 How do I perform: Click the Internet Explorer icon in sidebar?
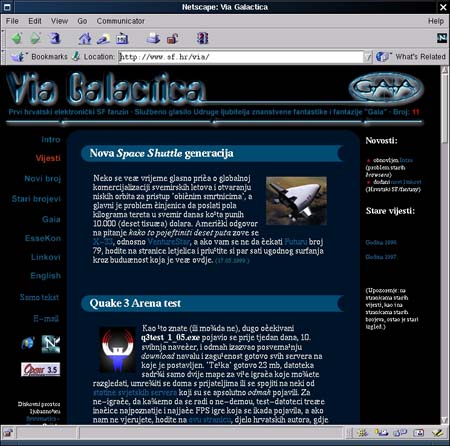28,343
